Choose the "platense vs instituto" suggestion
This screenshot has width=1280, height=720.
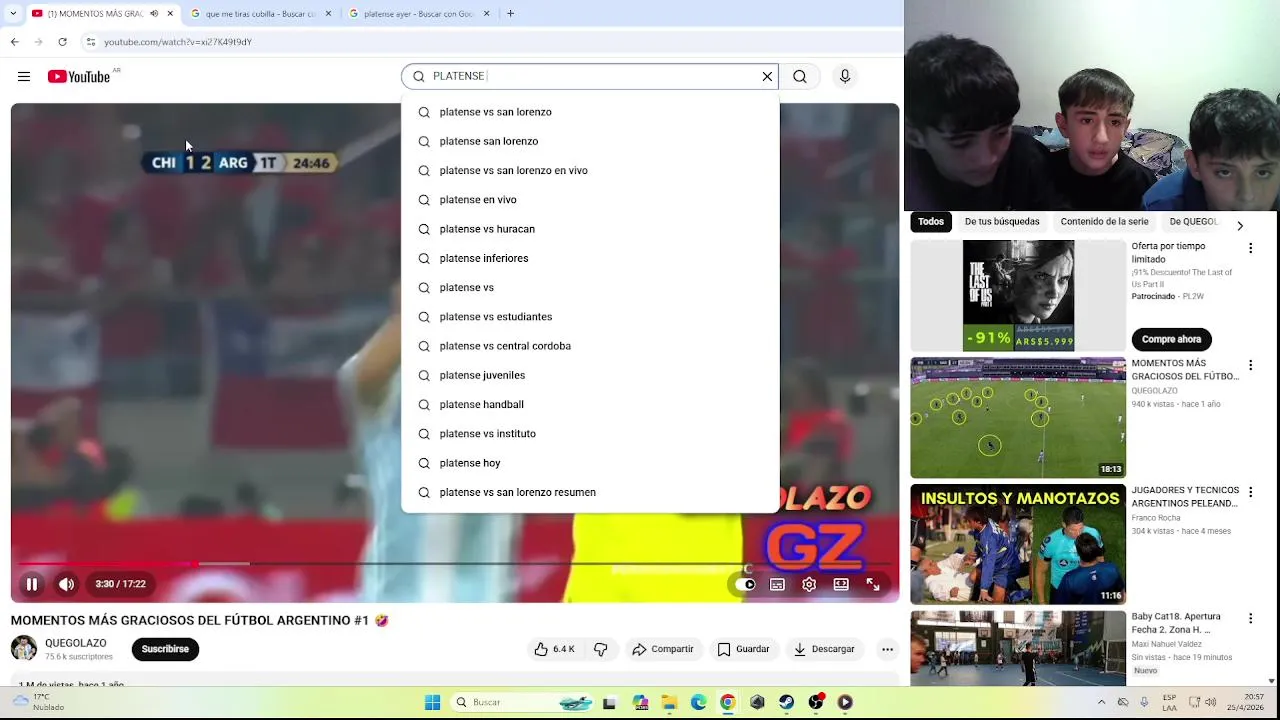click(x=590, y=433)
